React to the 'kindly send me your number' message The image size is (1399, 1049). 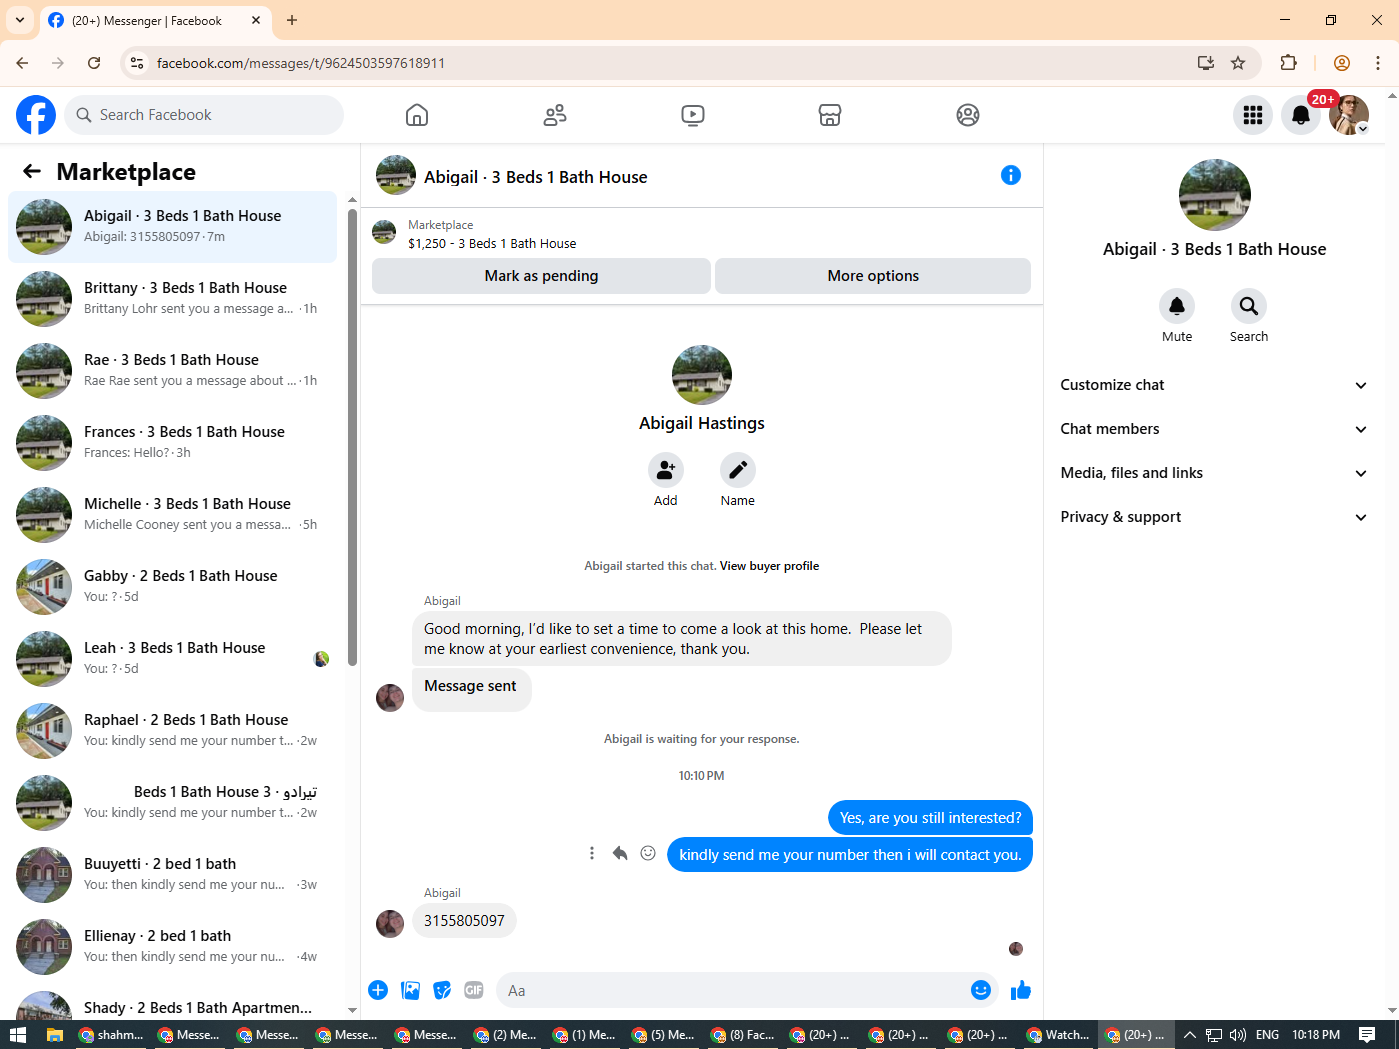pos(648,853)
